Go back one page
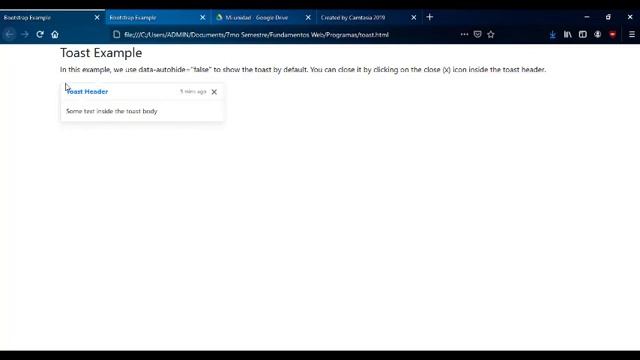This screenshot has width=640, height=360. [x=9, y=35]
